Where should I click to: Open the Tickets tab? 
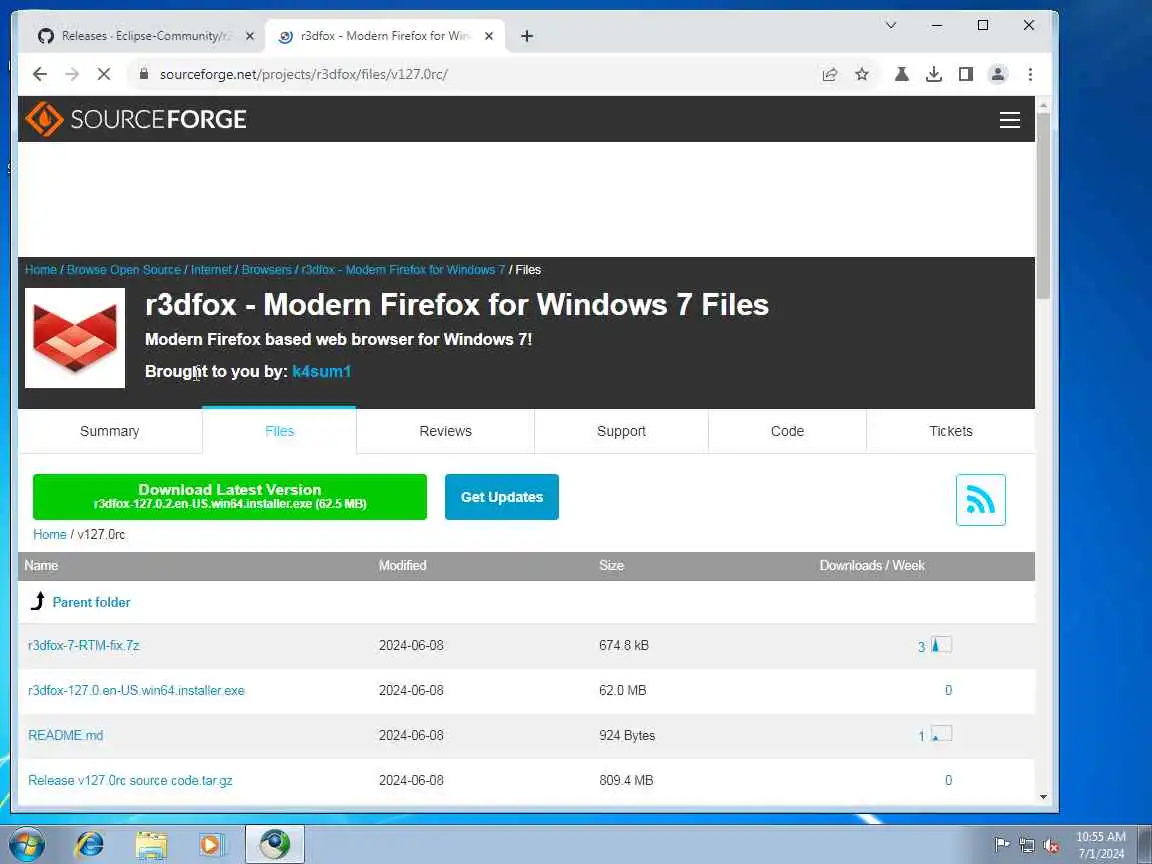[x=951, y=431]
